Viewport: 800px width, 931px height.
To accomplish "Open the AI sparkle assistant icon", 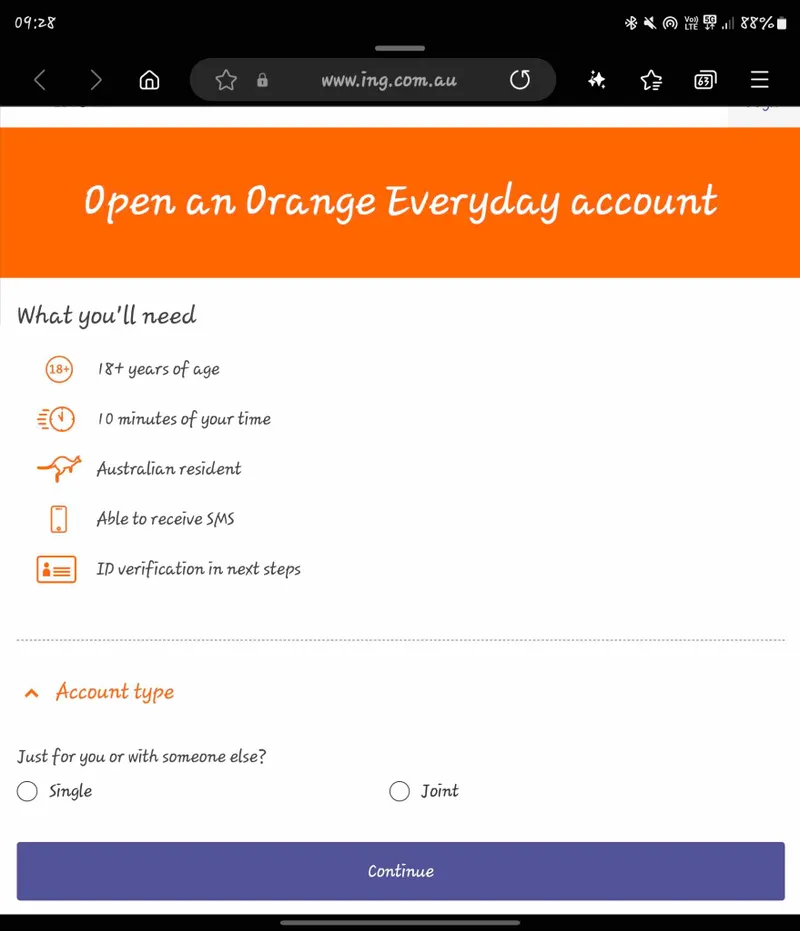I will tap(596, 80).
